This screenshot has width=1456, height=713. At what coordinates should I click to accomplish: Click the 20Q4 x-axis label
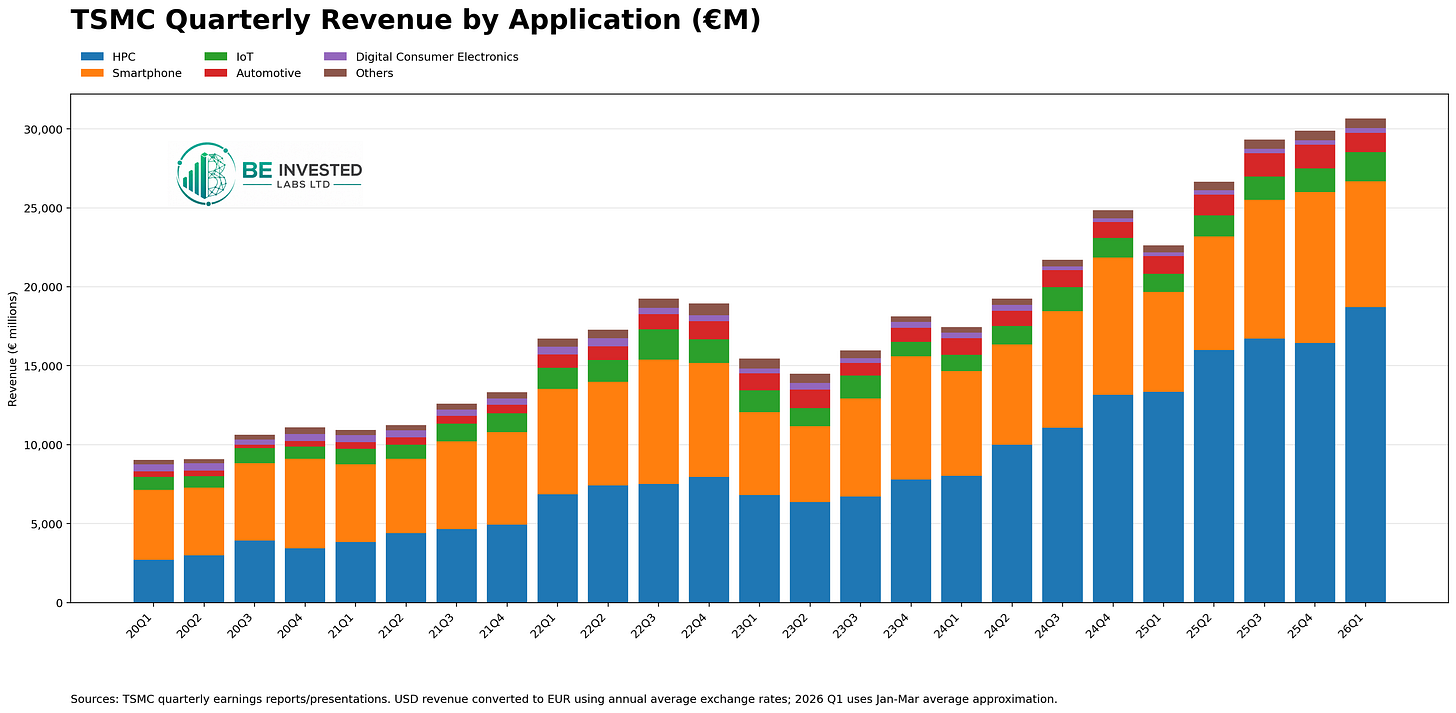pyautogui.click(x=293, y=625)
